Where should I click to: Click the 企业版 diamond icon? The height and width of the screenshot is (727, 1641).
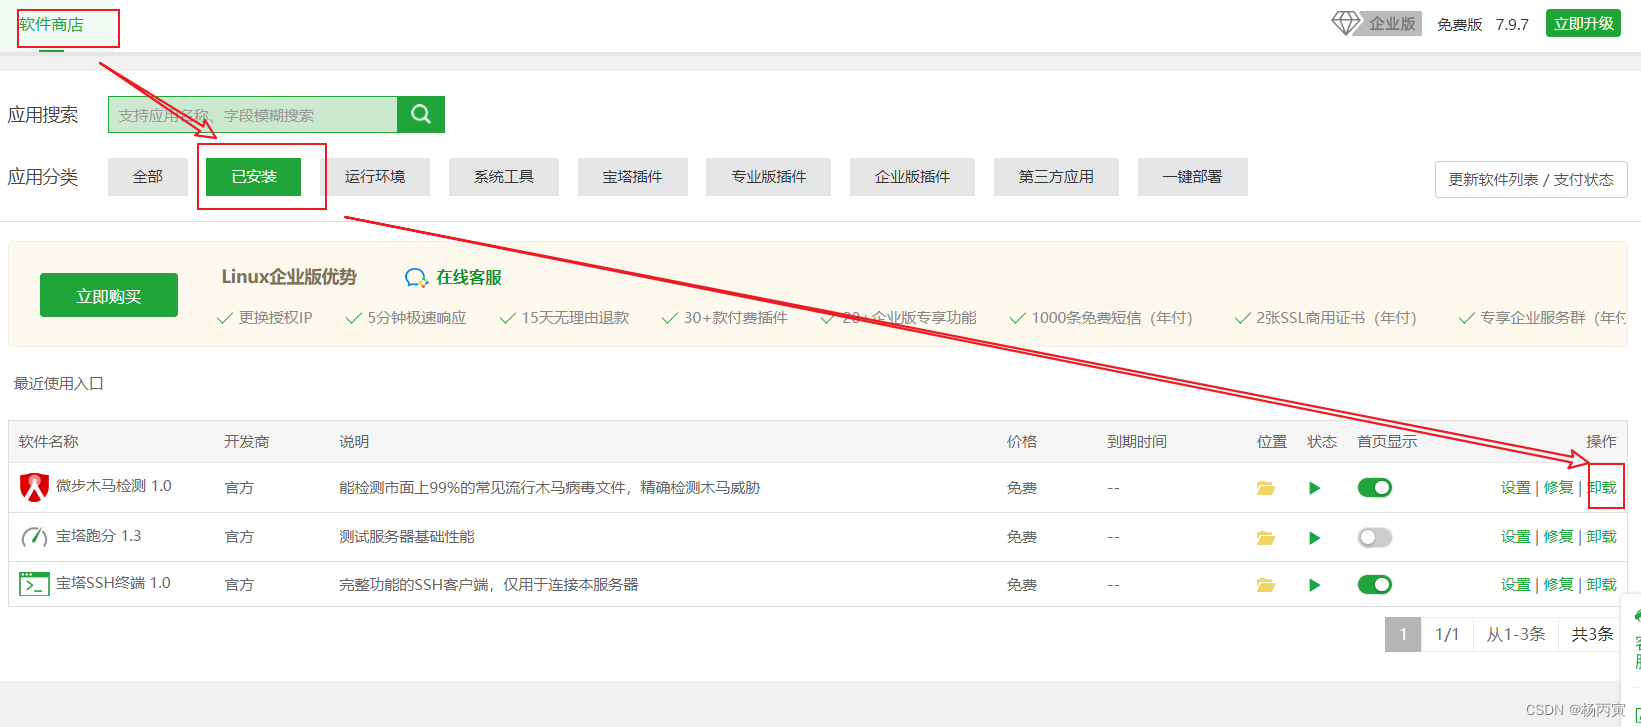click(x=1346, y=23)
